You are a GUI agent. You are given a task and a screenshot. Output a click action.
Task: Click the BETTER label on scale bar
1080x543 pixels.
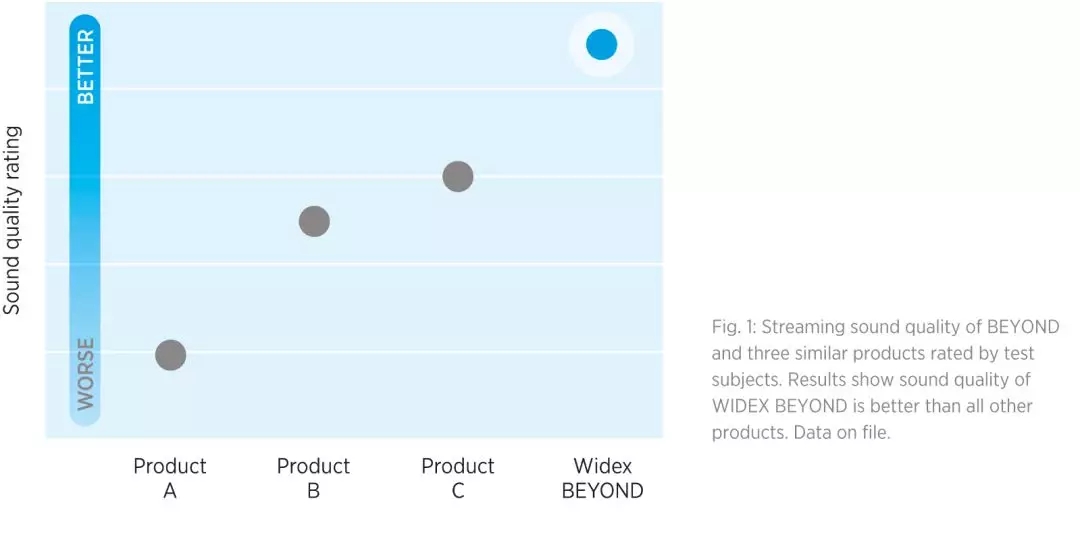point(86,66)
